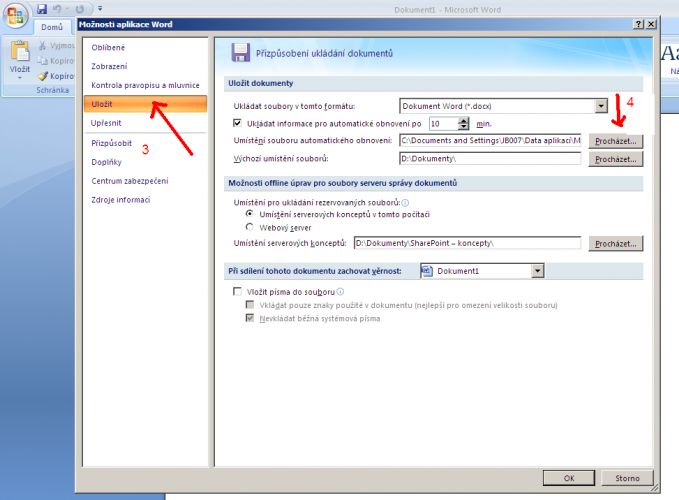Click the server drafts location field

pyautogui.click(x=467, y=243)
